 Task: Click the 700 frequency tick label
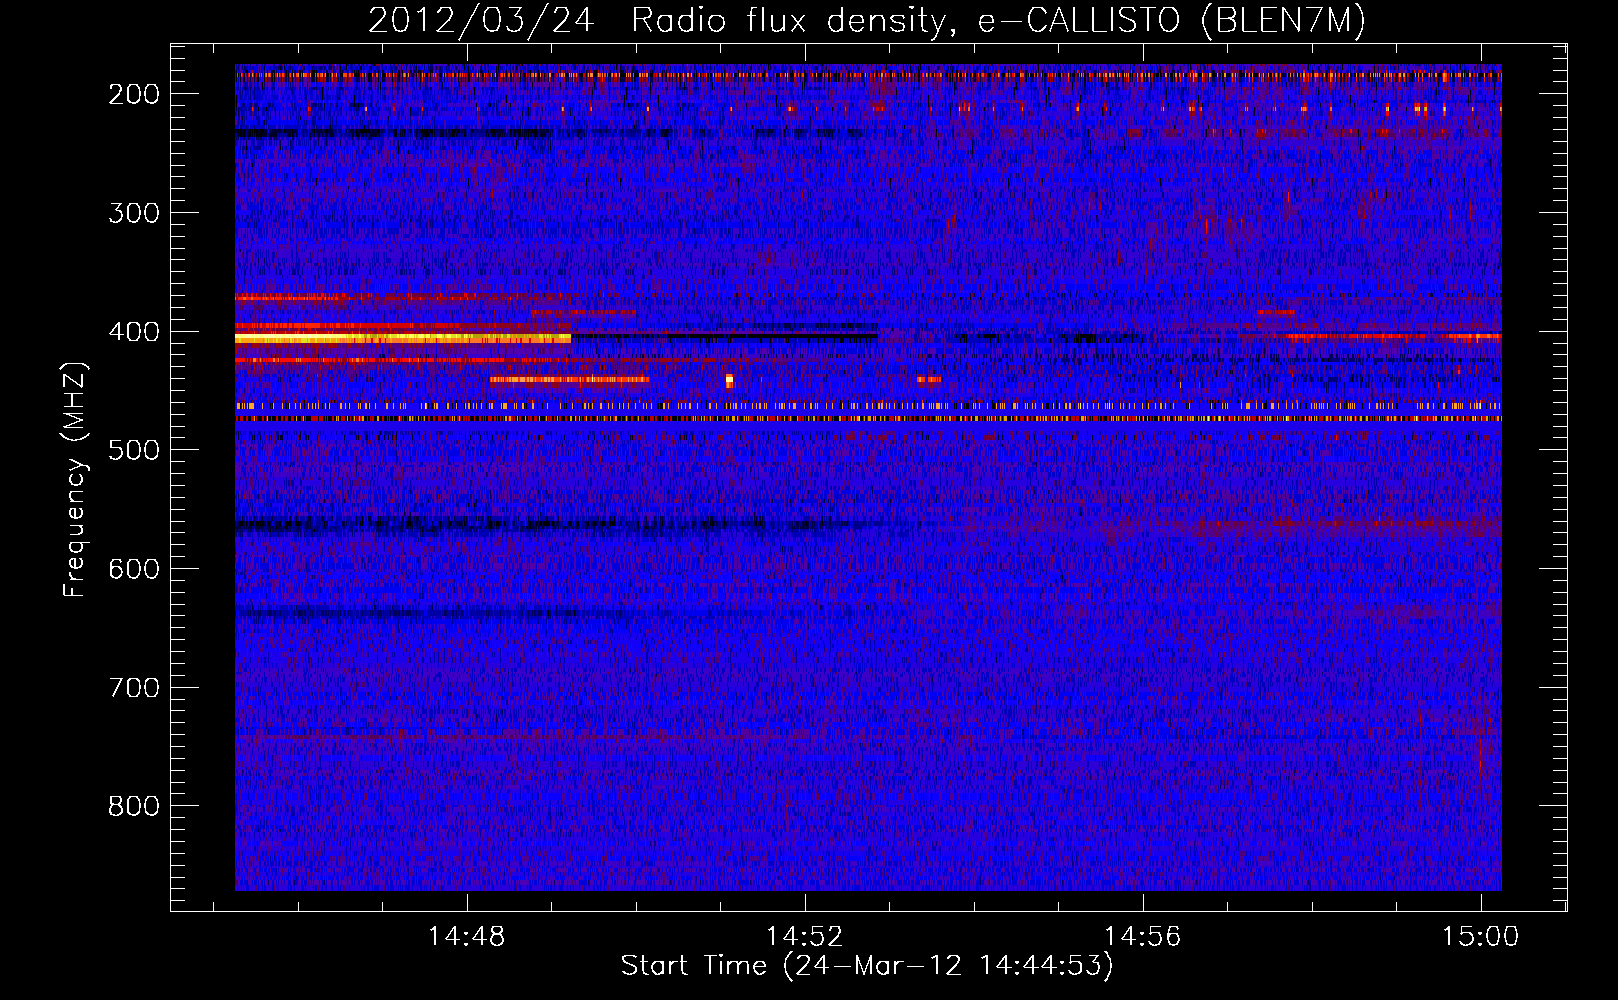133,688
